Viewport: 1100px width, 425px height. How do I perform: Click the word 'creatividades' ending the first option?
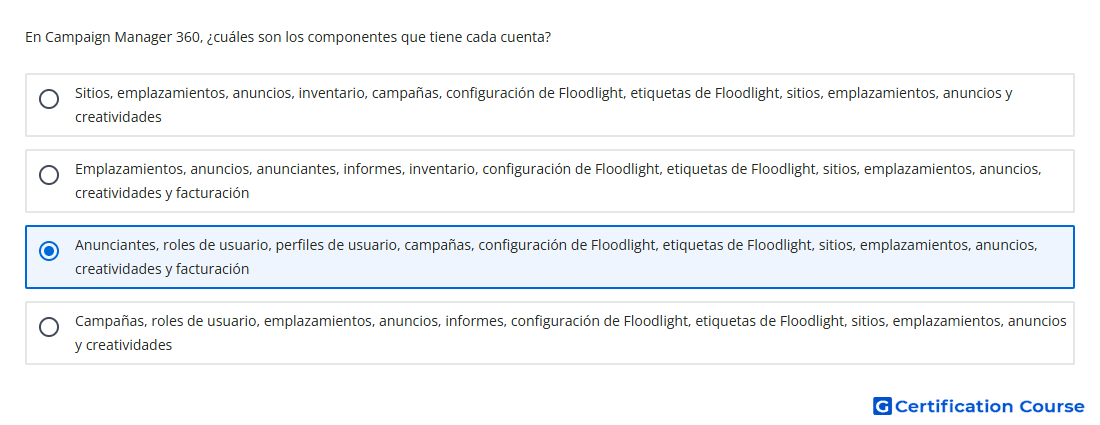point(118,117)
